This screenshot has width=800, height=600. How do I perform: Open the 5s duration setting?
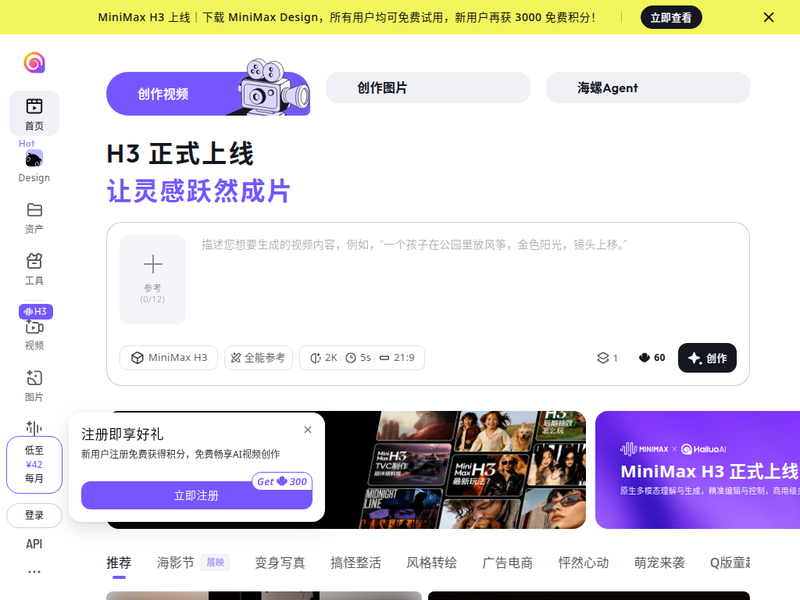point(358,358)
